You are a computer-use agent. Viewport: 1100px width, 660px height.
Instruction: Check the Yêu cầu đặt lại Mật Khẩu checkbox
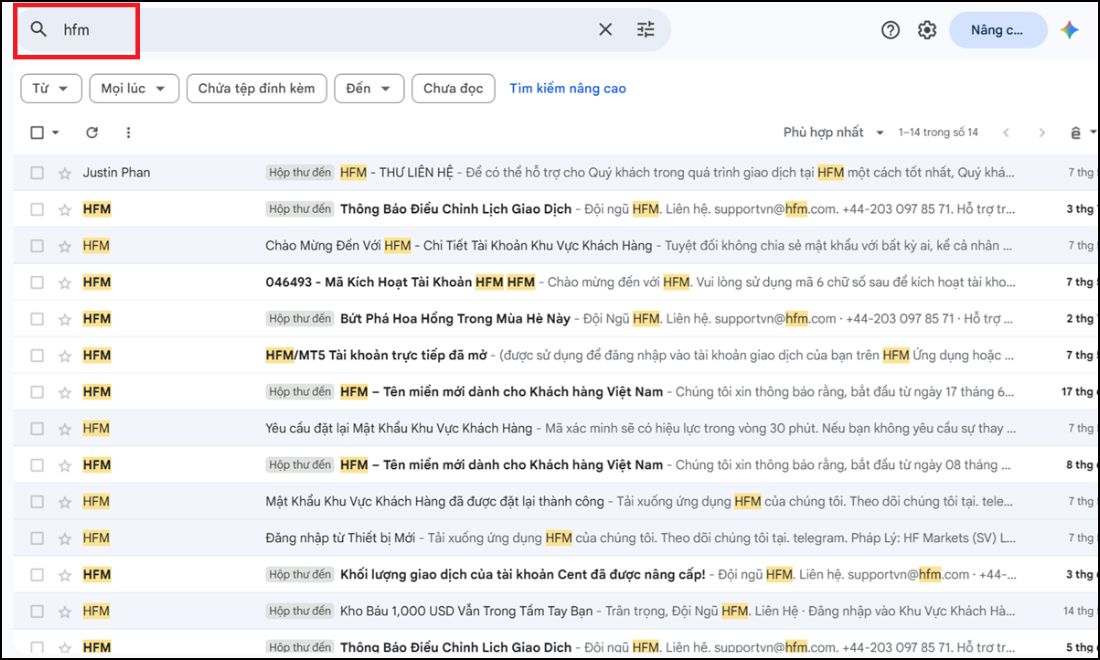[37, 429]
